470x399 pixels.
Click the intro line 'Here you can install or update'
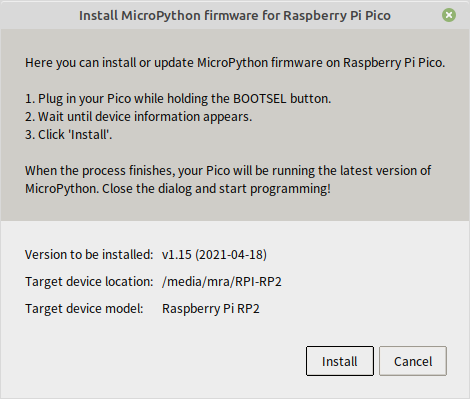click(x=235, y=63)
